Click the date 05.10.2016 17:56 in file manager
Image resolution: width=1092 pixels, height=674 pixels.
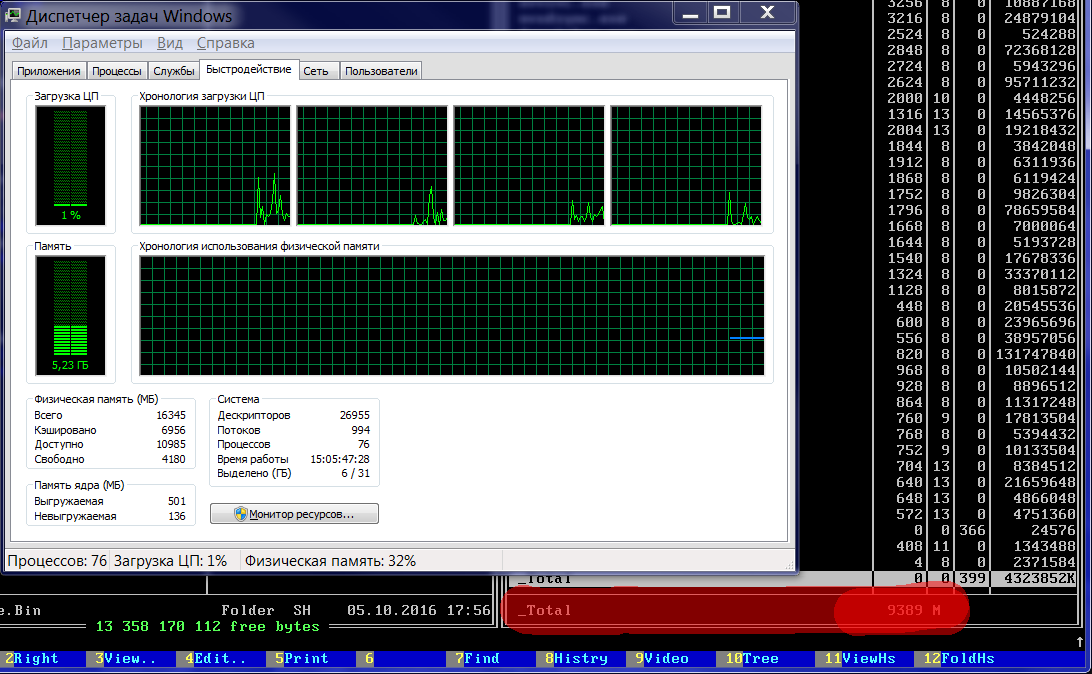coord(418,611)
